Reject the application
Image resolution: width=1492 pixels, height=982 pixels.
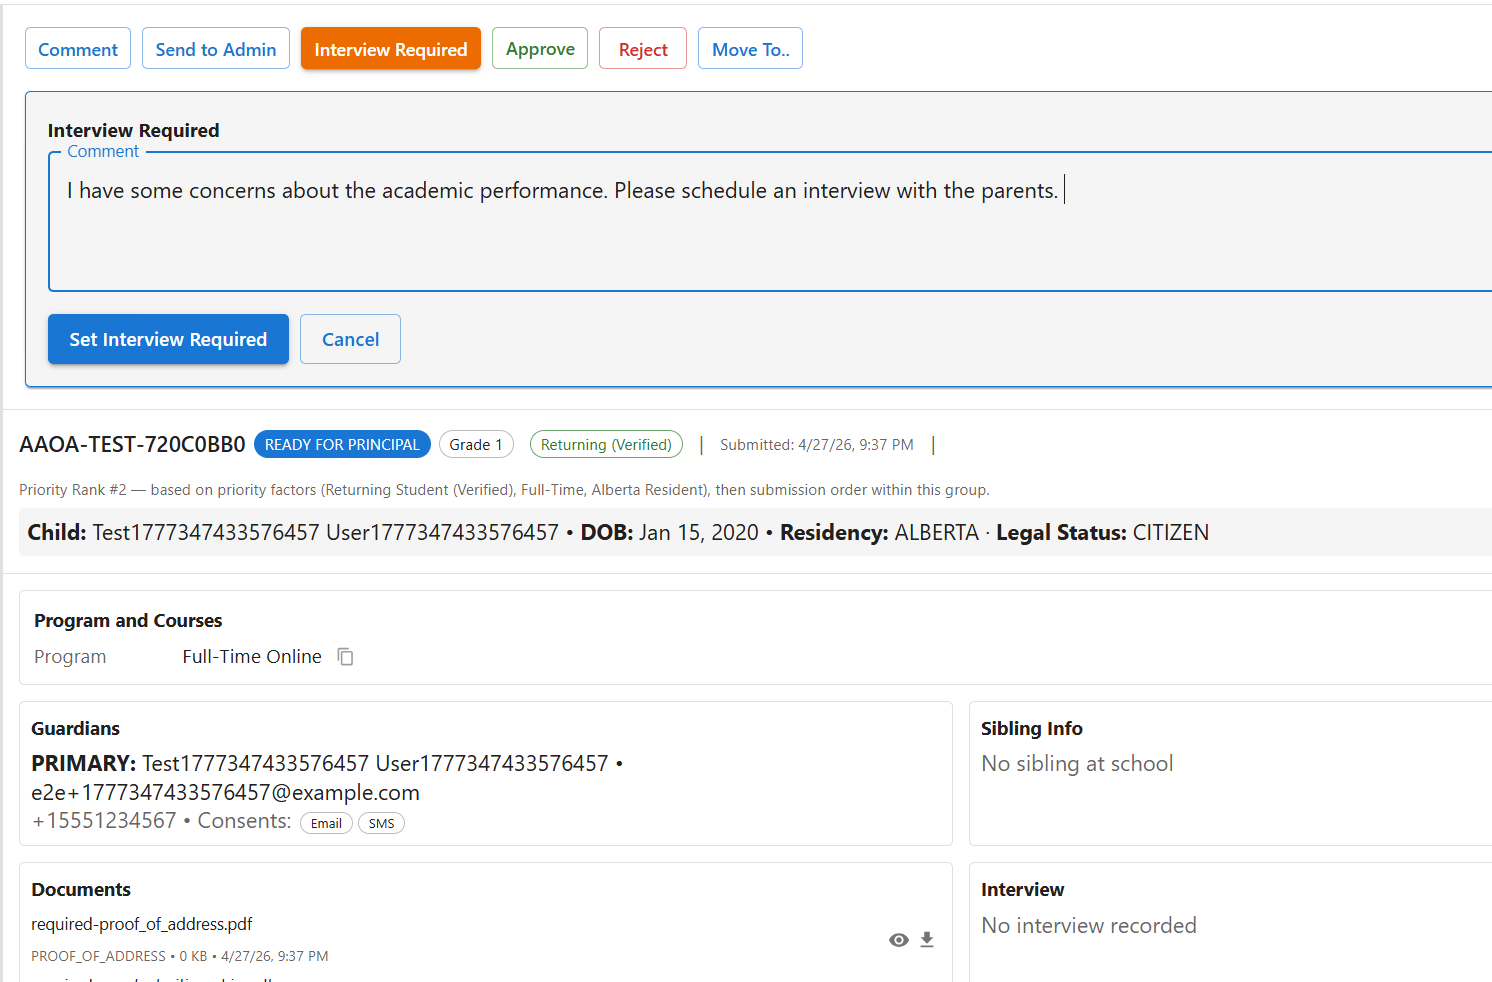coord(643,49)
